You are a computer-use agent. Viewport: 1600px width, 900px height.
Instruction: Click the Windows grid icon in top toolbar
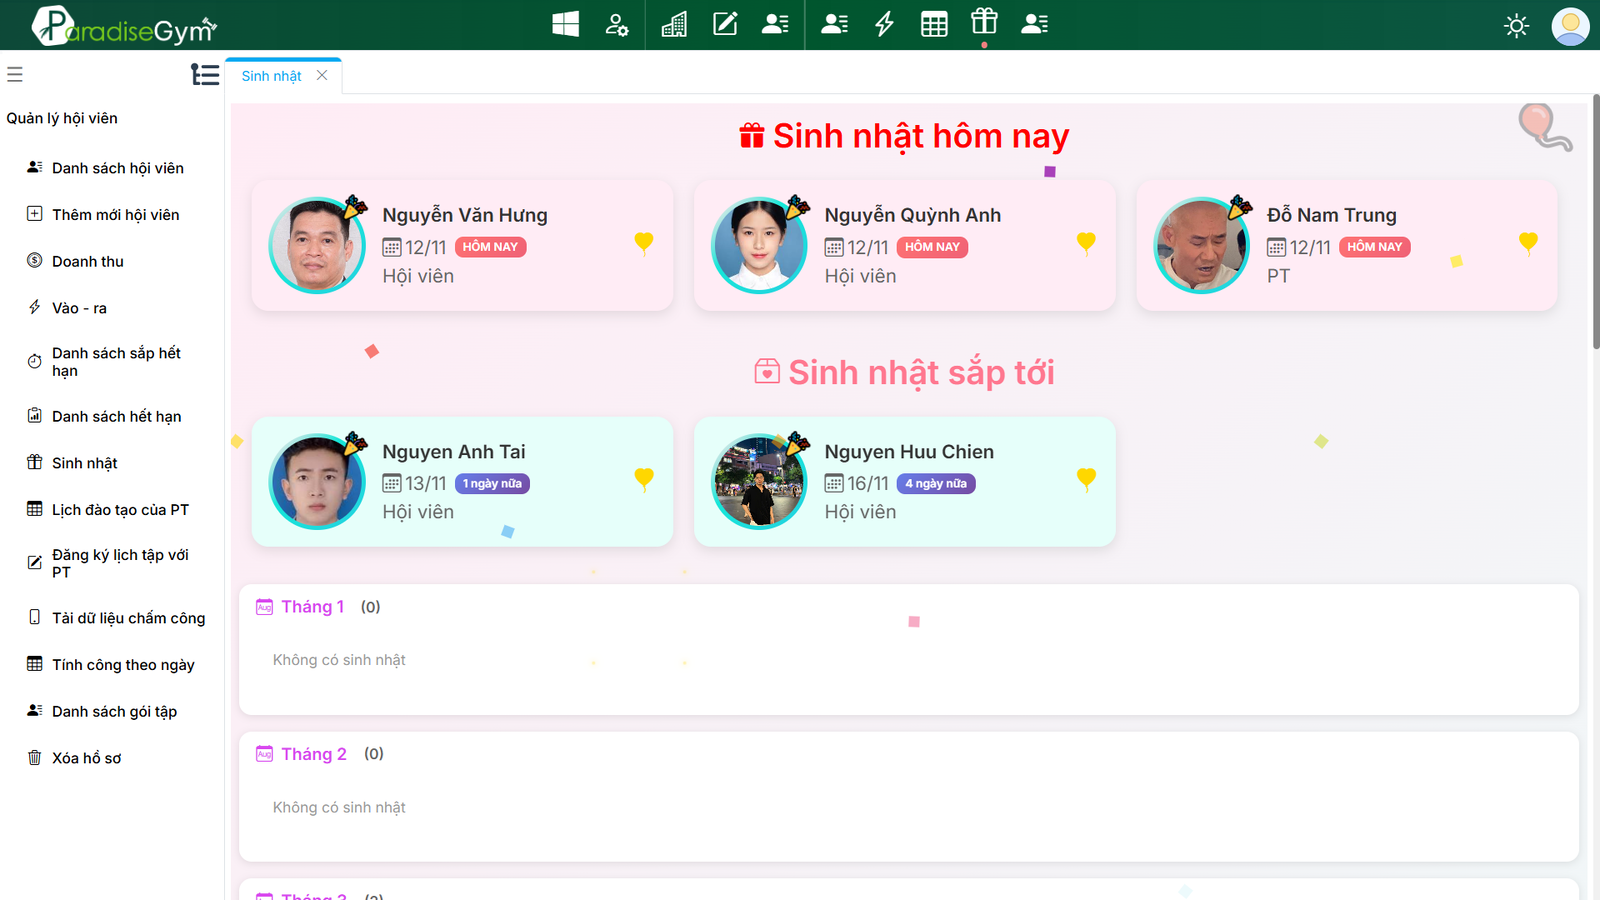(x=565, y=24)
